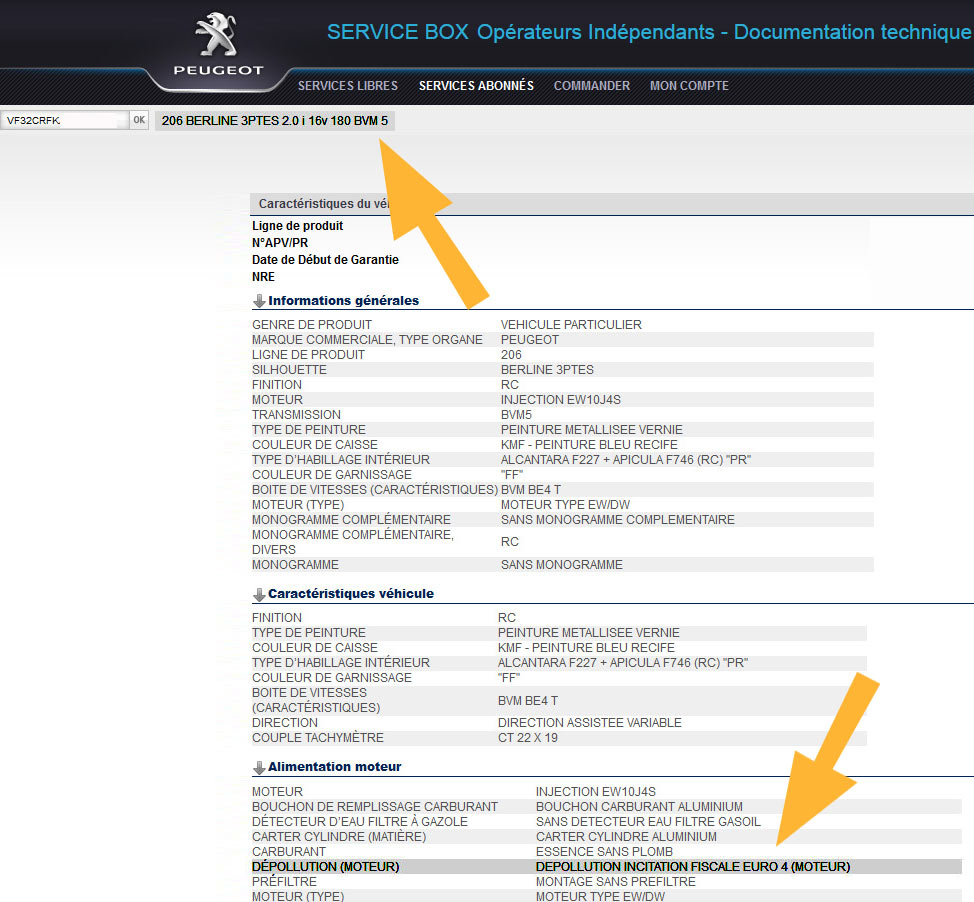Click the 206 BERLINE 3PTES vehicle label
The height and width of the screenshot is (902, 974).
click(274, 121)
